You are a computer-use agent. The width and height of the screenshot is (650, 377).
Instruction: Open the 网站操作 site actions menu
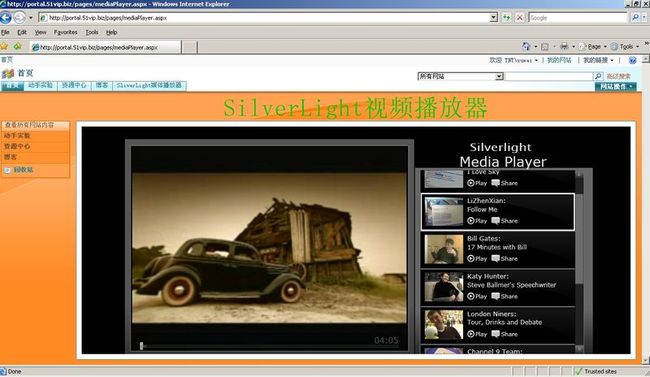616,86
